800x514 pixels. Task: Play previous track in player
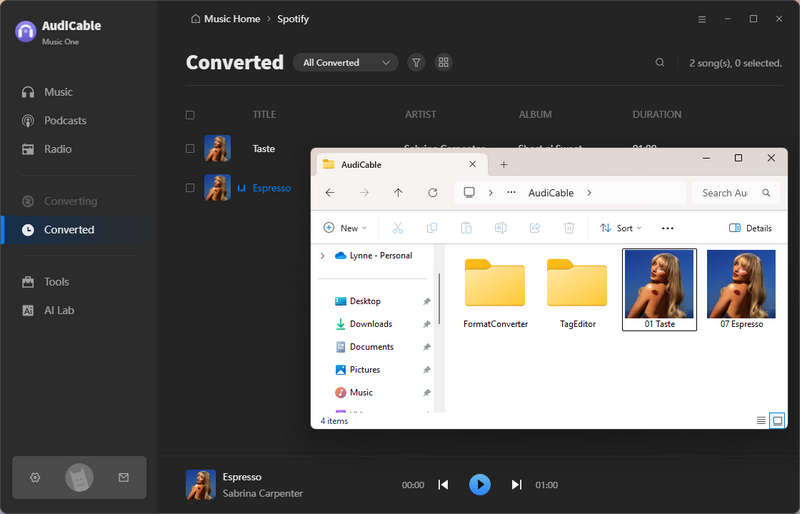(443, 484)
